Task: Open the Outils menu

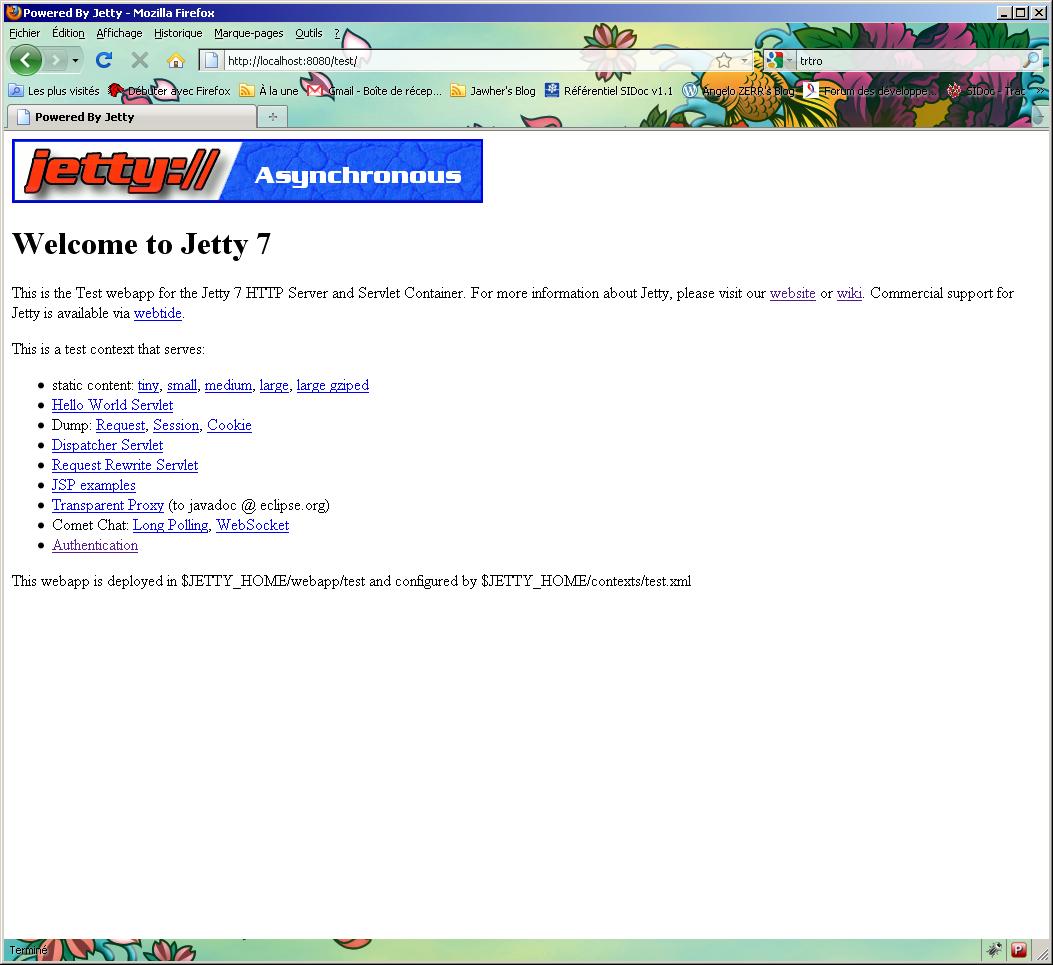Action: (x=309, y=33)
